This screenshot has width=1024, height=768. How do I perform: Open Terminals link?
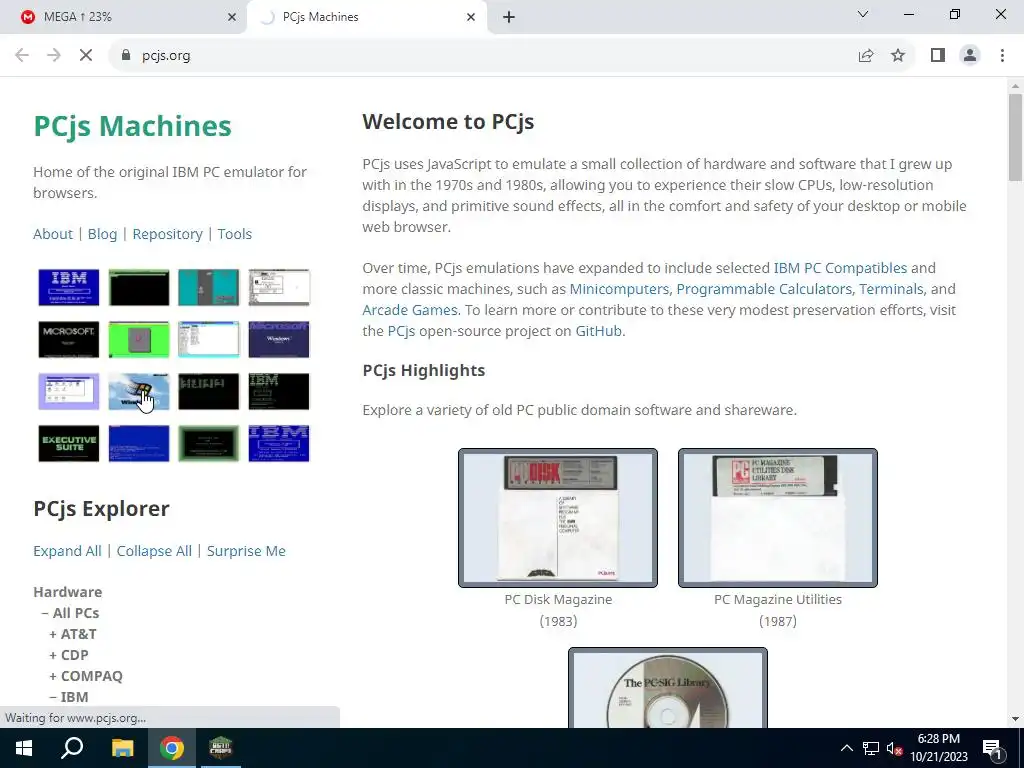[x=891, y=289]
